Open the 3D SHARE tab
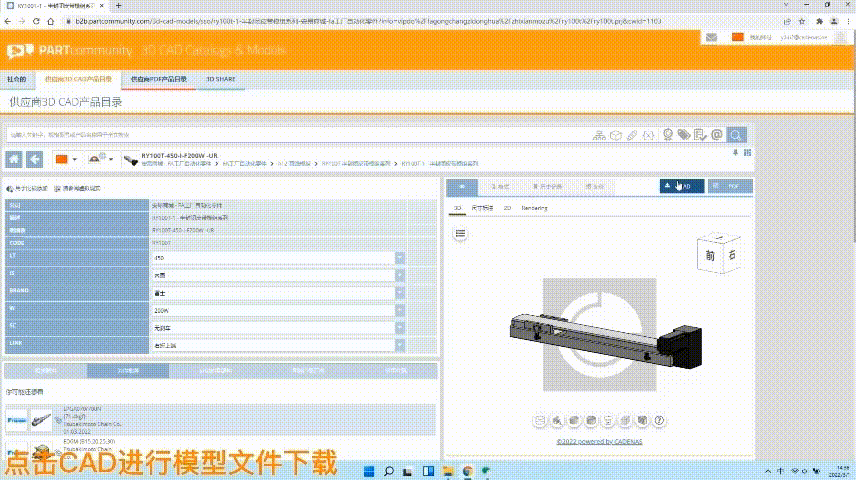The height and width of the screenshot is (480, 856). click(x=220, y=79)
